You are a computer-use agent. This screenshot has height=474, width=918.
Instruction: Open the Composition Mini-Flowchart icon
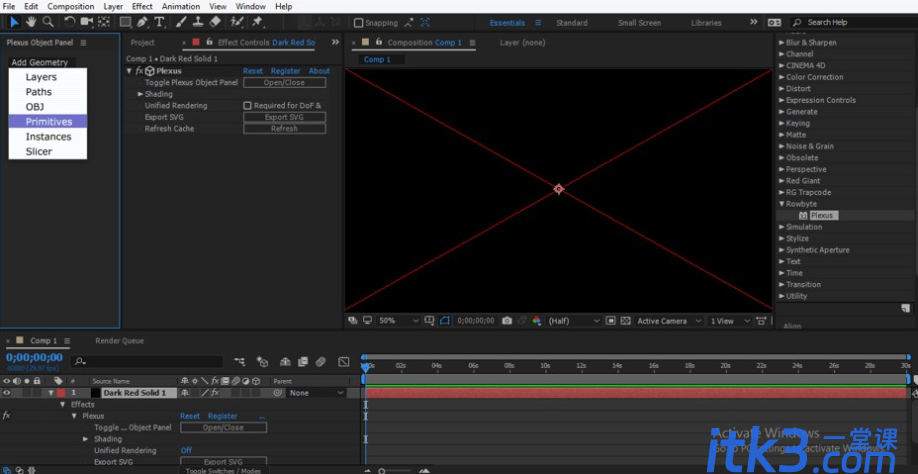pos(239,362)
